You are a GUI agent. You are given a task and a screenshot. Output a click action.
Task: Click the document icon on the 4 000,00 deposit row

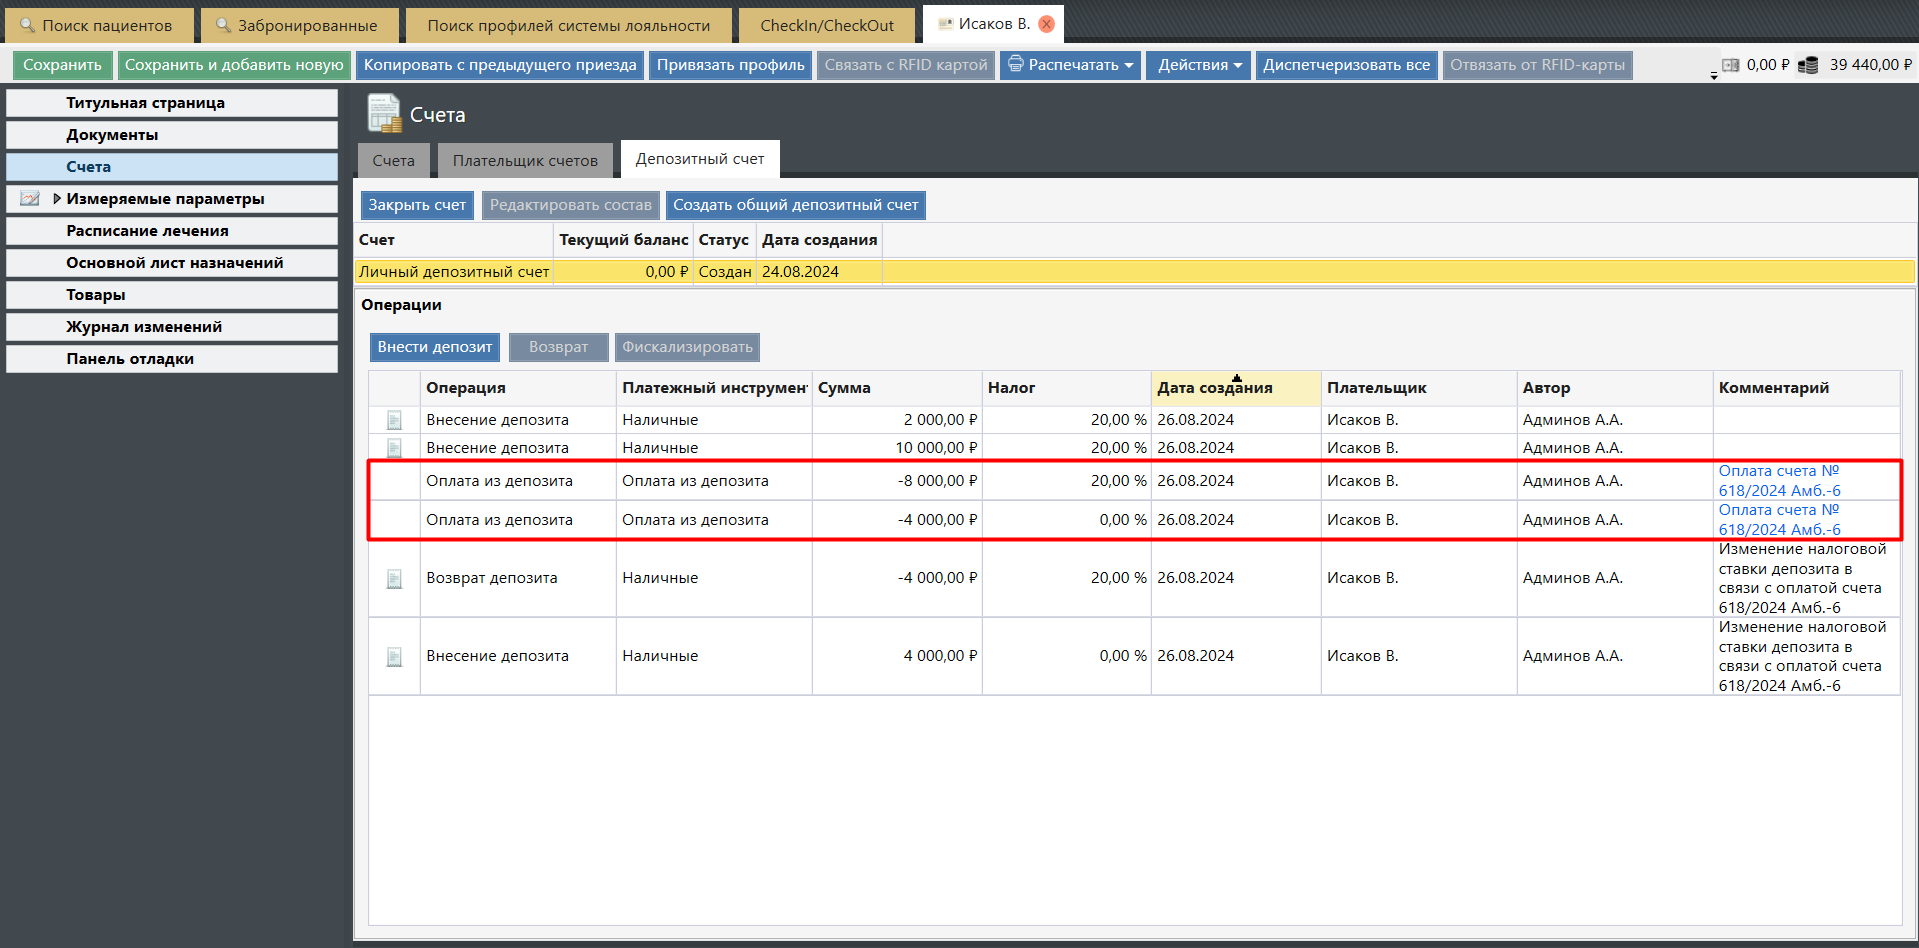tap(394, 657)
